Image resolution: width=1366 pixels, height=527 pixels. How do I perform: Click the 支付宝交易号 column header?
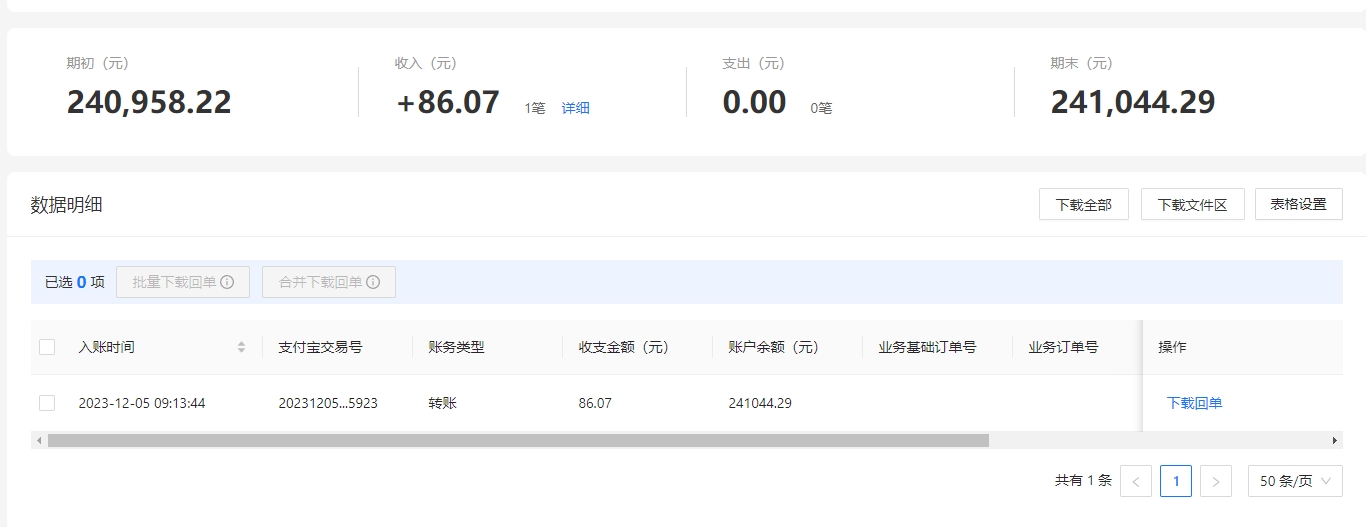320,347
